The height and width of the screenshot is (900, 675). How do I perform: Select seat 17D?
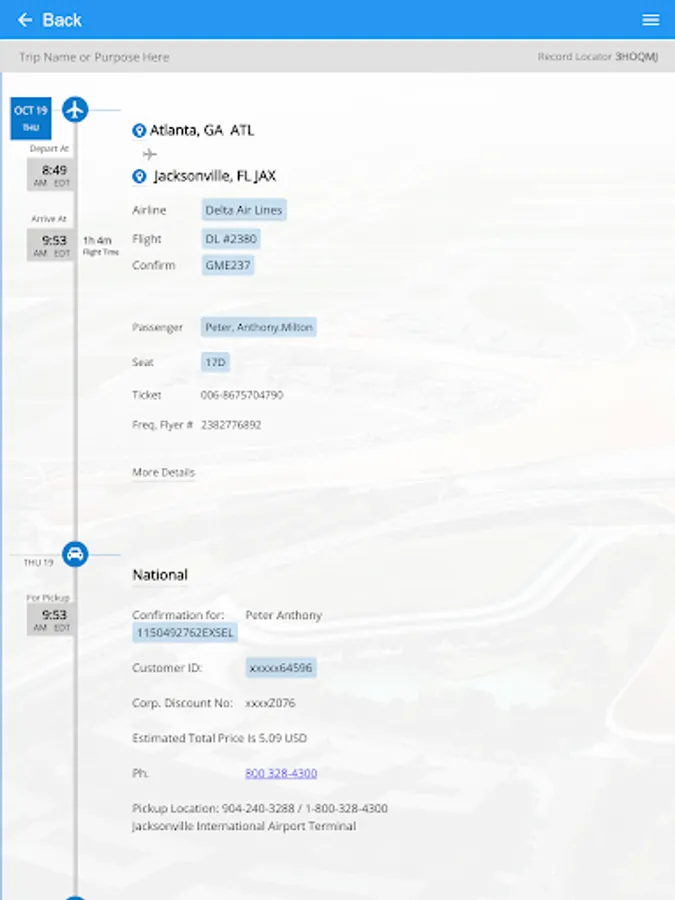click(215, 362)
